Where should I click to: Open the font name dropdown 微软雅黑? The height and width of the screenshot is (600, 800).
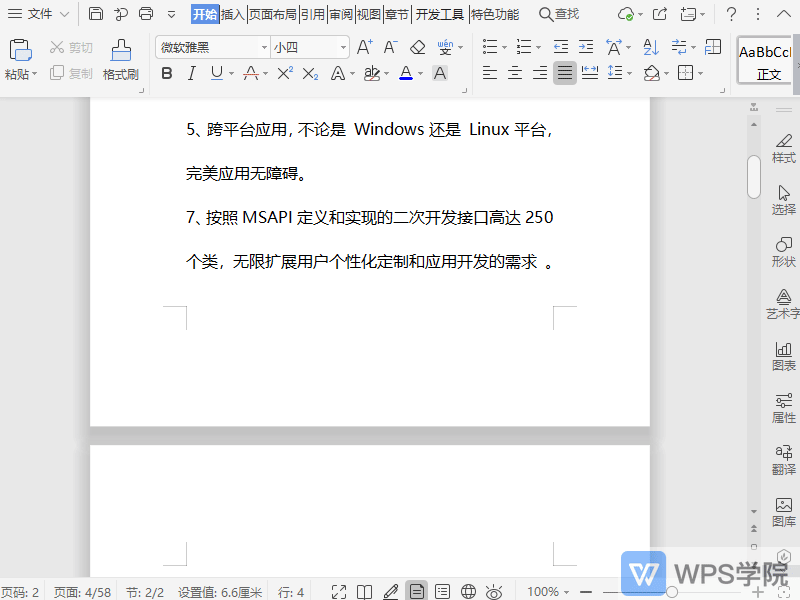[263, 47]
